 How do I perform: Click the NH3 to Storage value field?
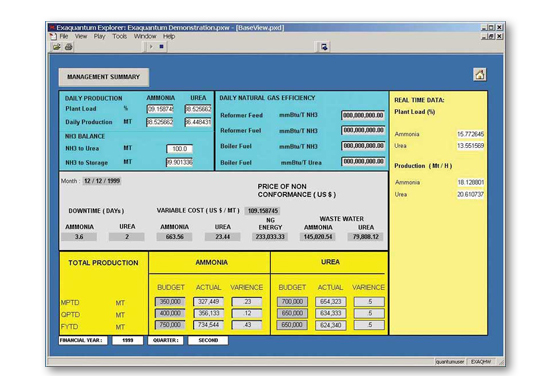pyautogui.click(x=179, y=162)
